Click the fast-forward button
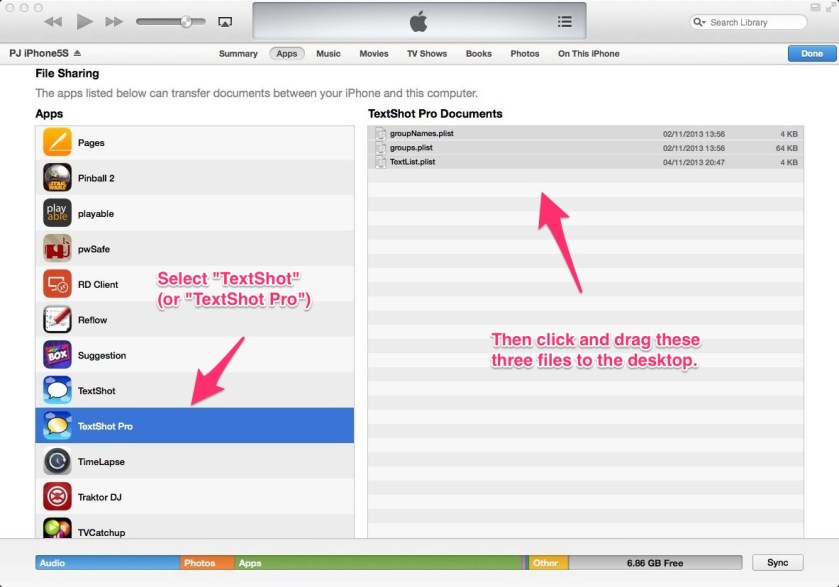Viewport: 839px width, 587px height. [x=114, y=22]
